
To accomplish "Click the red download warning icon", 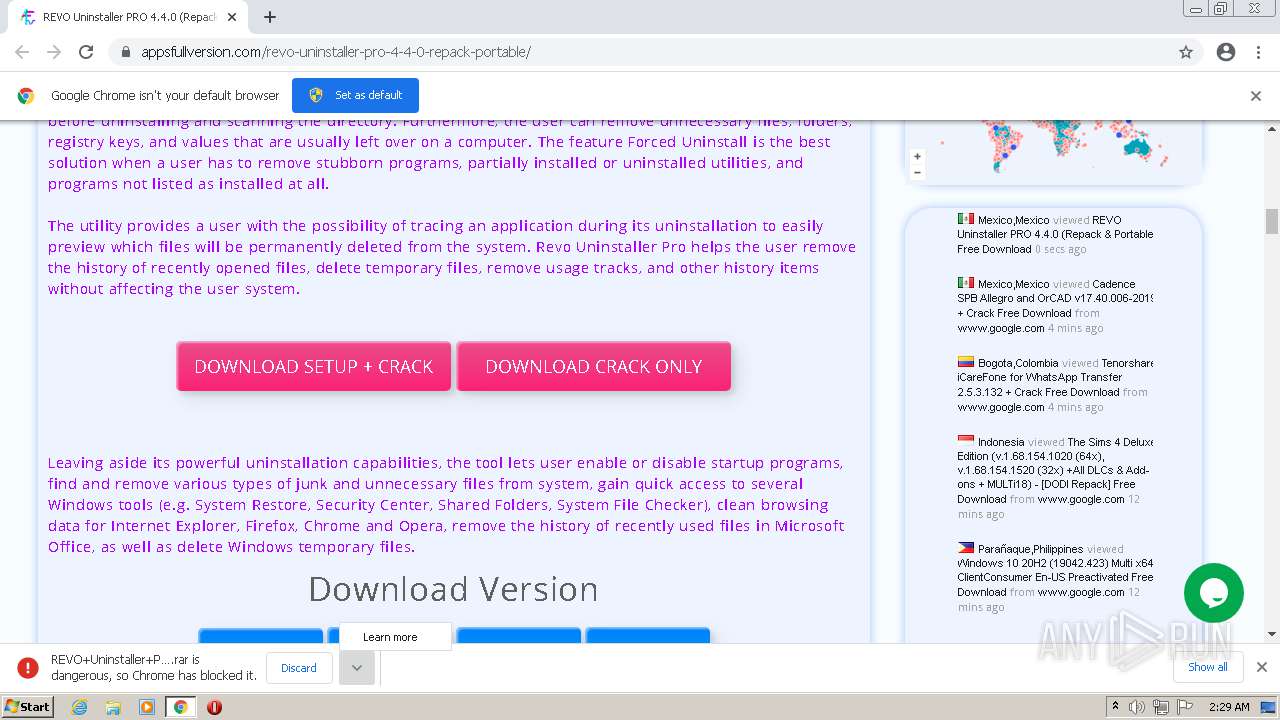I will click(28, 667).
